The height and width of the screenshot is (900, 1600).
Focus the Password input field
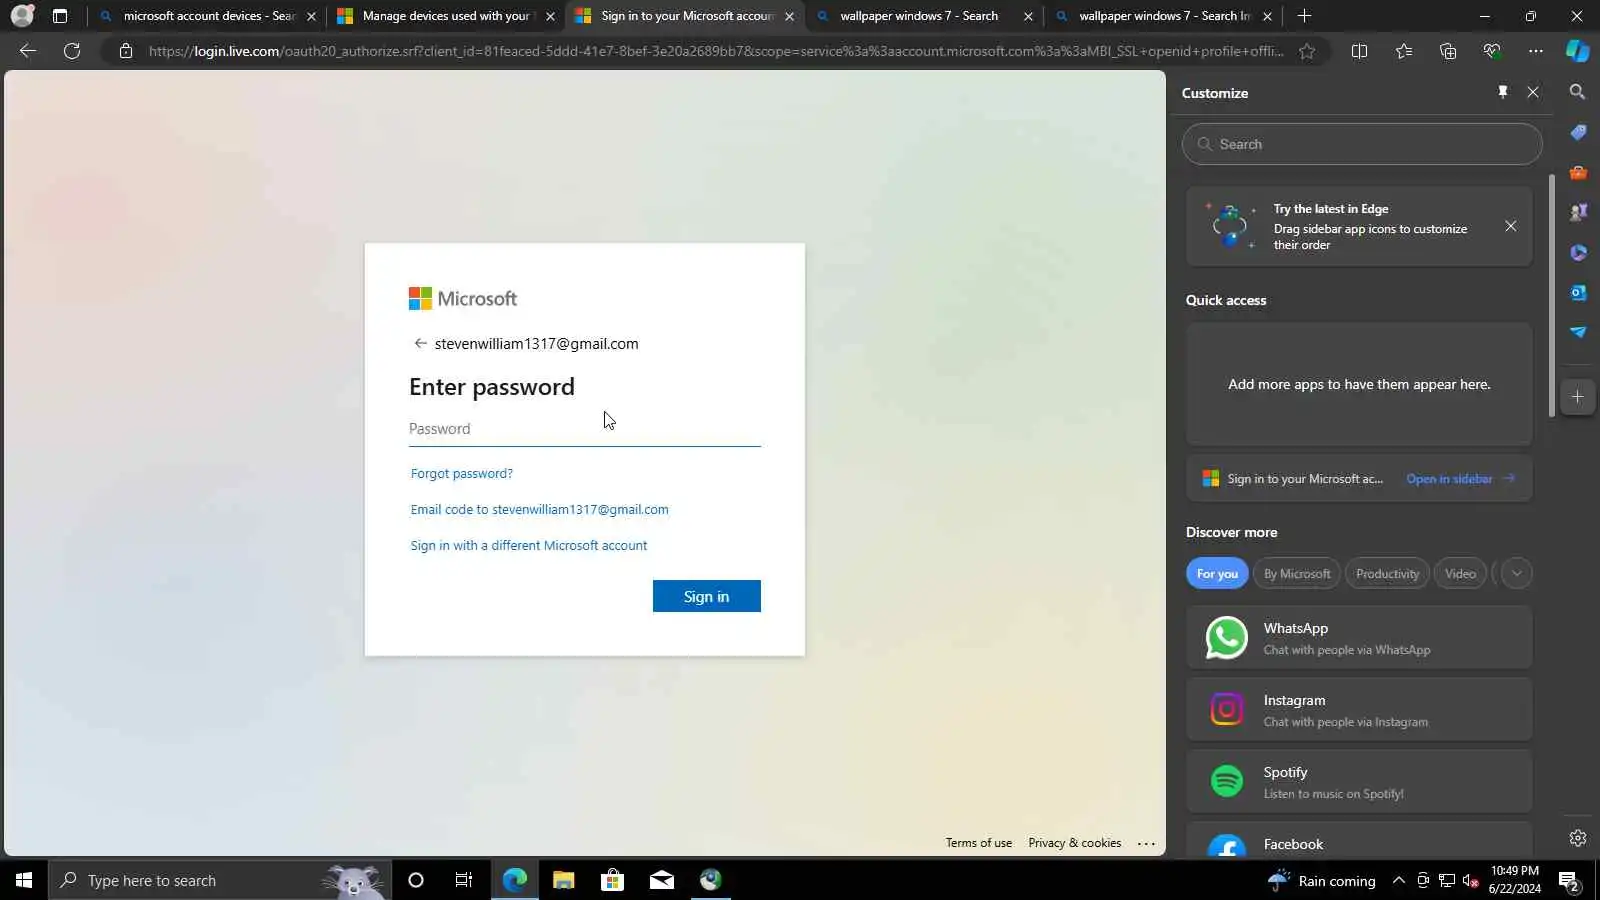(x=585, y=429)
